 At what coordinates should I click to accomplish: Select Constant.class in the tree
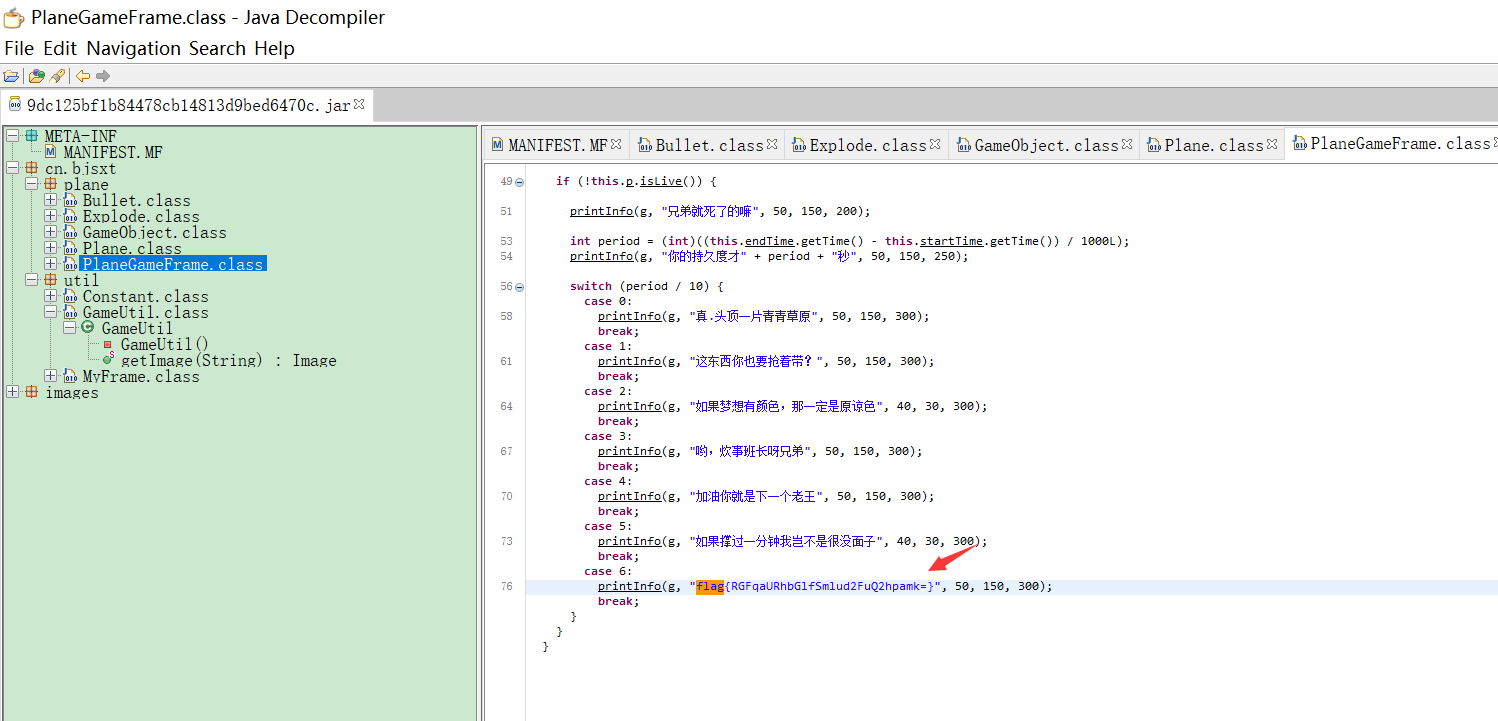point(146,296)
